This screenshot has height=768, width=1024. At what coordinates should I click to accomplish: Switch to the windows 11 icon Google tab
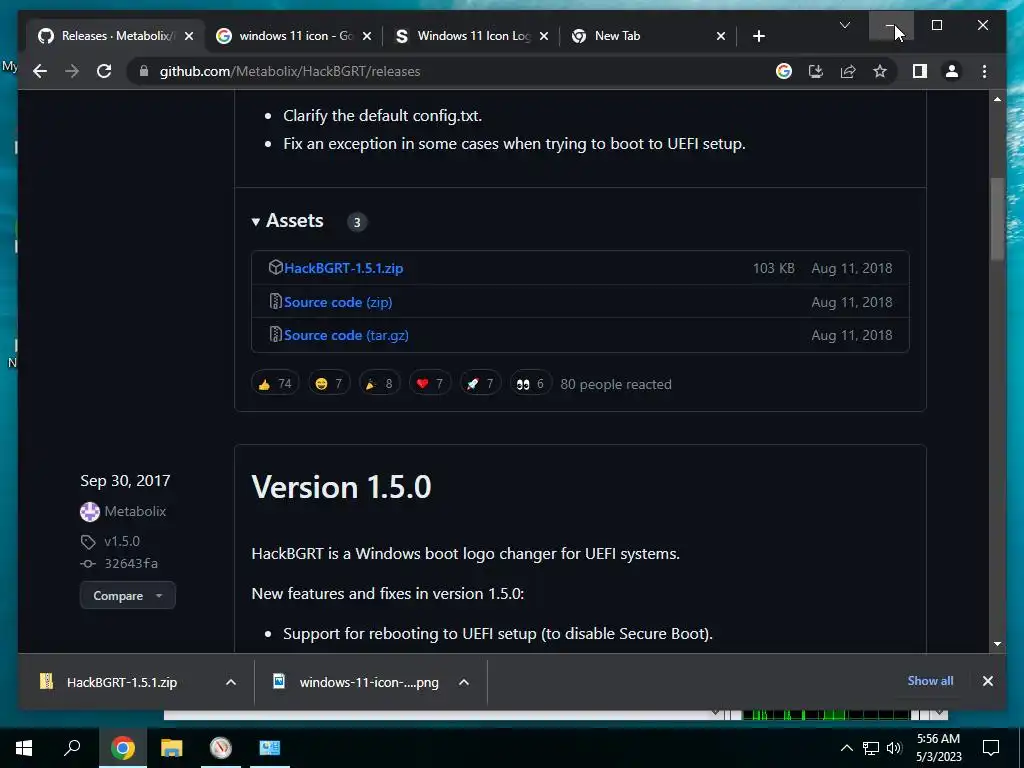pos(294,36)
